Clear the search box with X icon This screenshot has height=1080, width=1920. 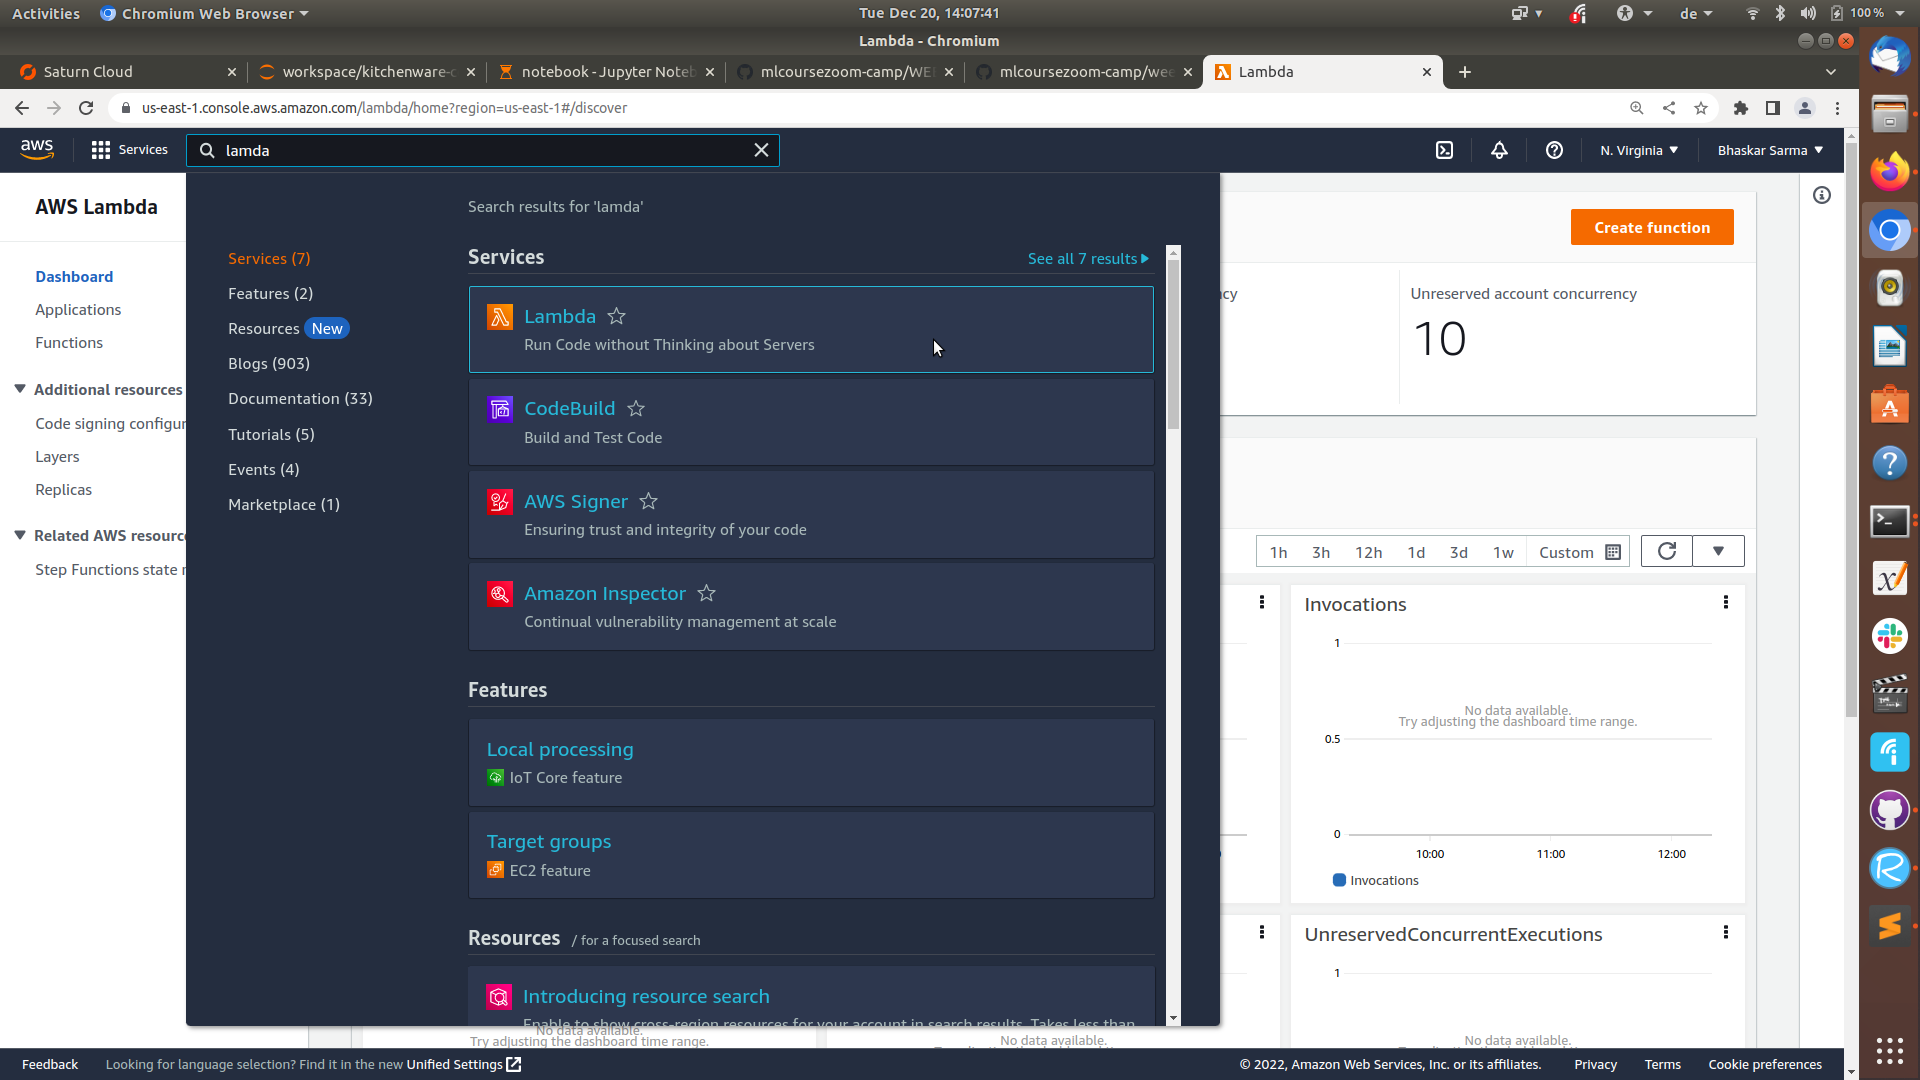click(x=761, y=150)
